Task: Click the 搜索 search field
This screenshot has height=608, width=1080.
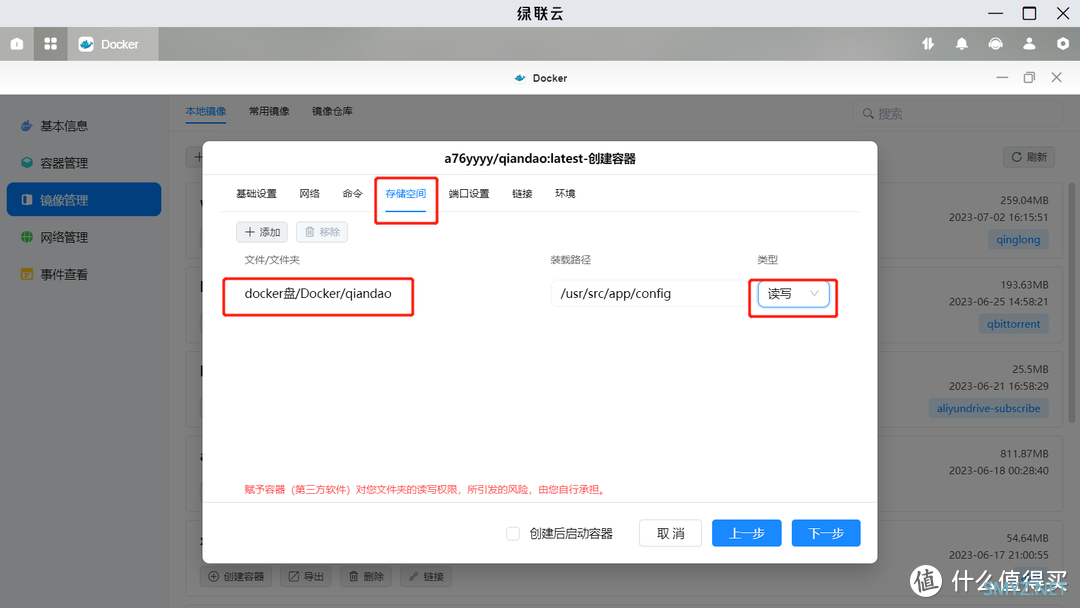Action: click(x=957, y=114)
